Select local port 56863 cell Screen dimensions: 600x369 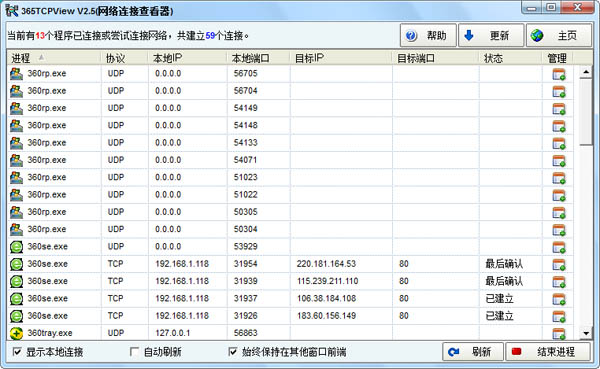click(246, 333)
